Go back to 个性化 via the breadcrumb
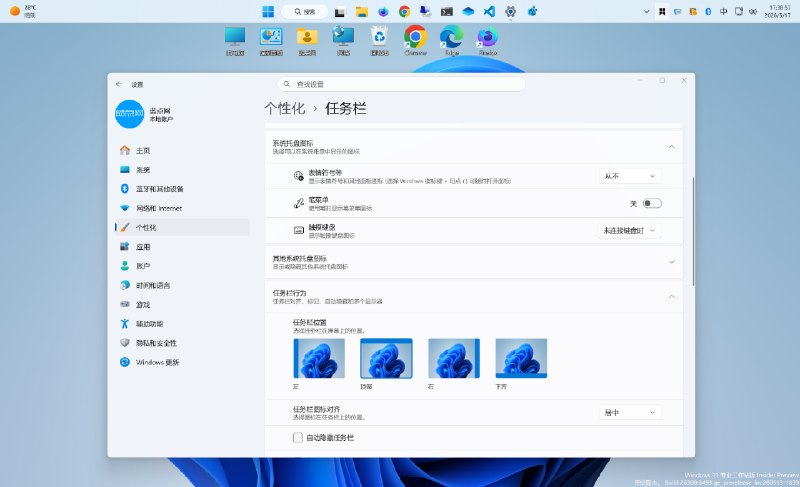The image size is (800, 487). tap(285, 108)
